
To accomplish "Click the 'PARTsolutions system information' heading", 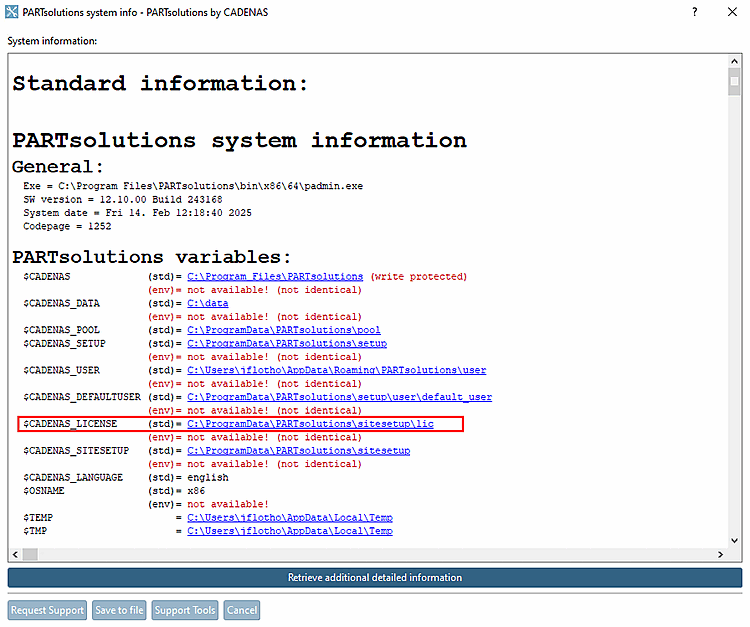I will click(239, 141).
